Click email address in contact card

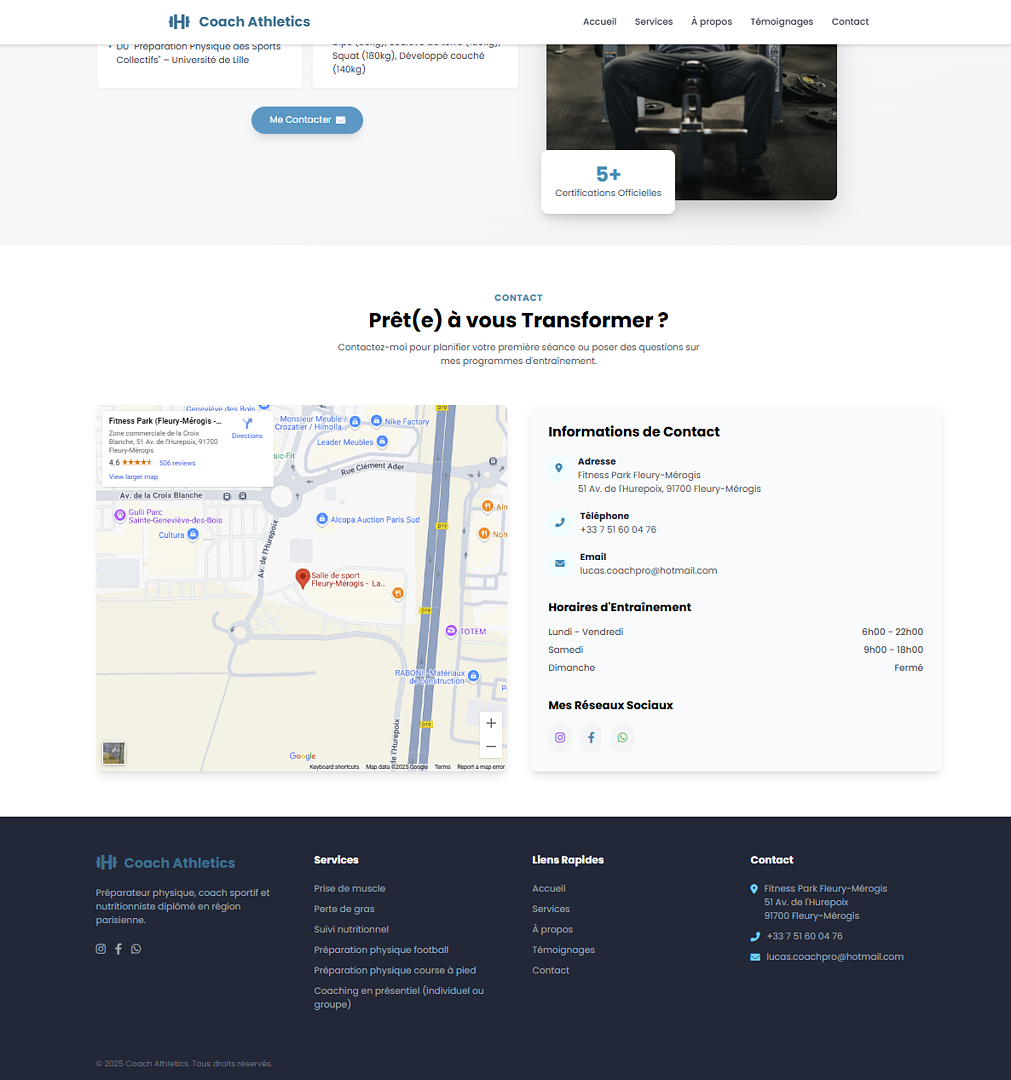click(648, 570)
